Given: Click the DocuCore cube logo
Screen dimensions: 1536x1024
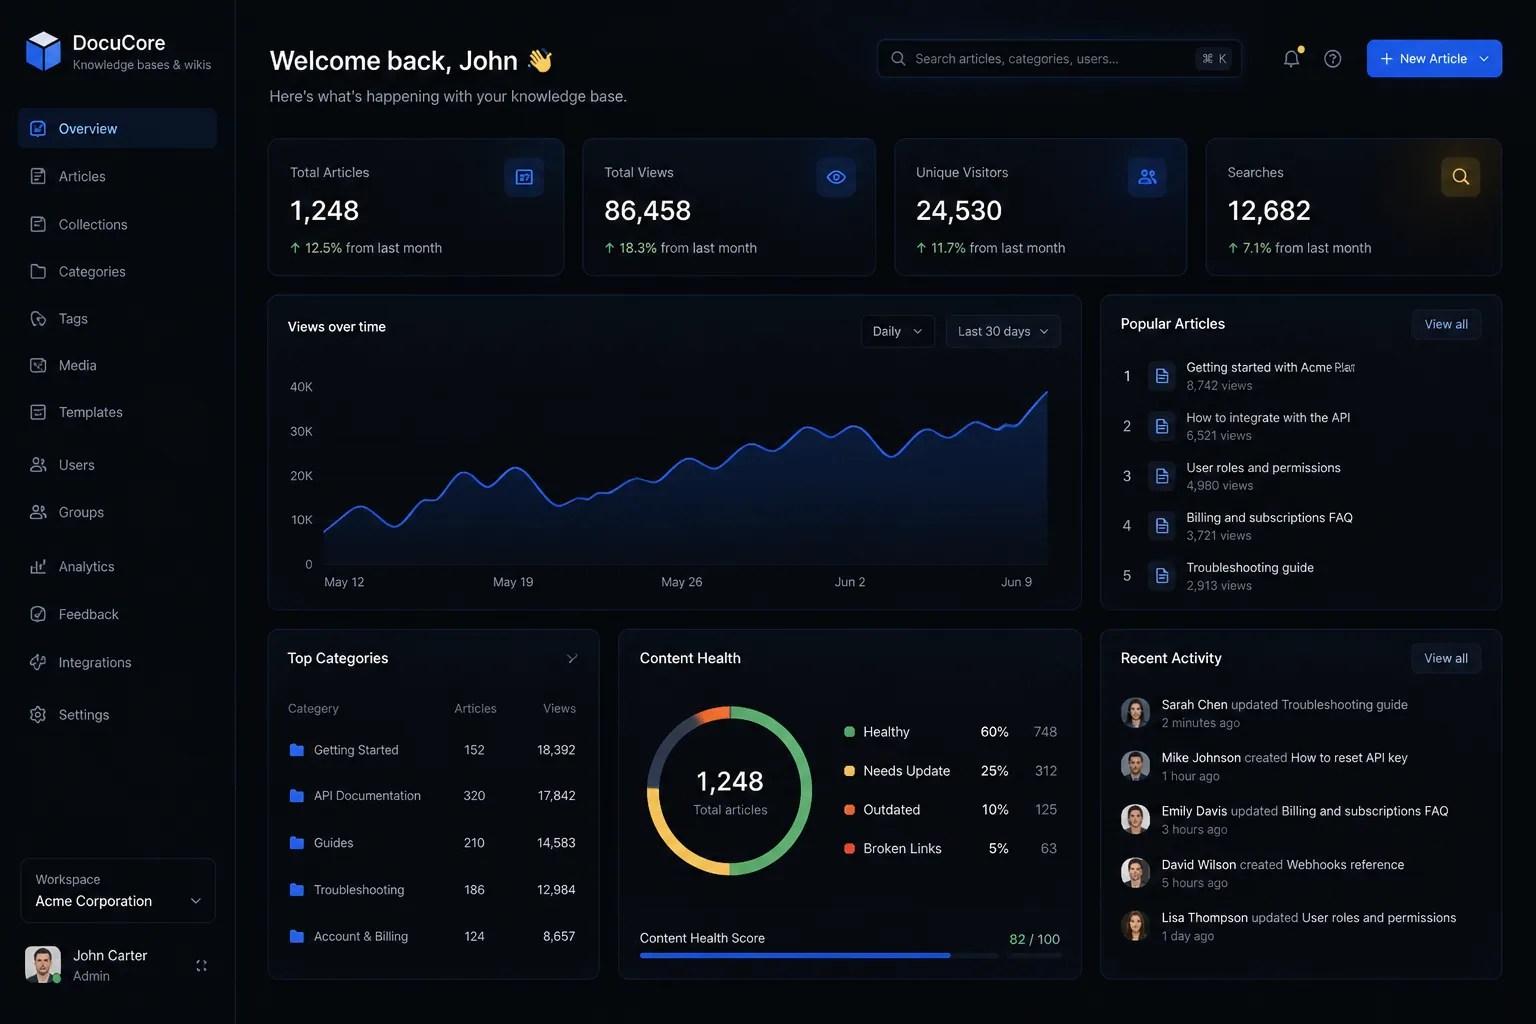Looking at the screenshot, I should click(x=43, y=51).
